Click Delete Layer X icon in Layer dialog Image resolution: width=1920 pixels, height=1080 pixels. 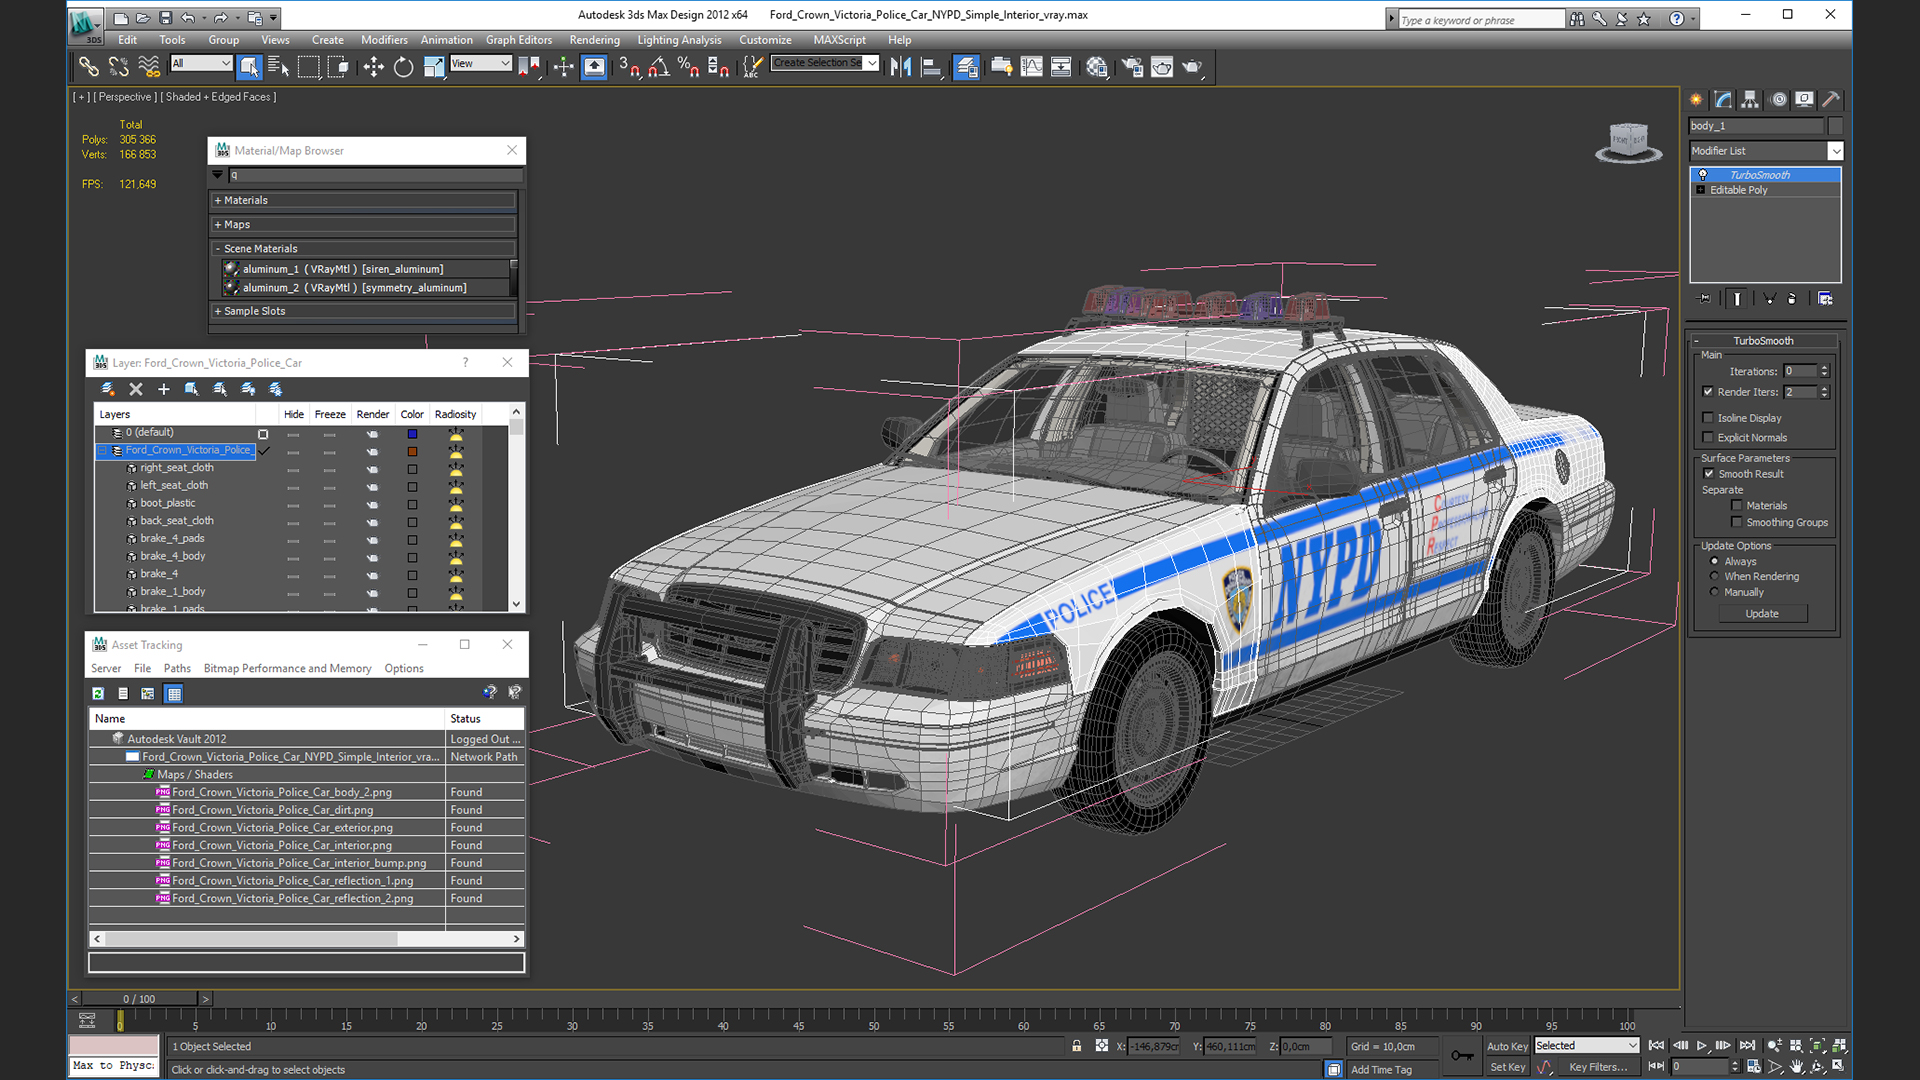[x=136, y=389]
